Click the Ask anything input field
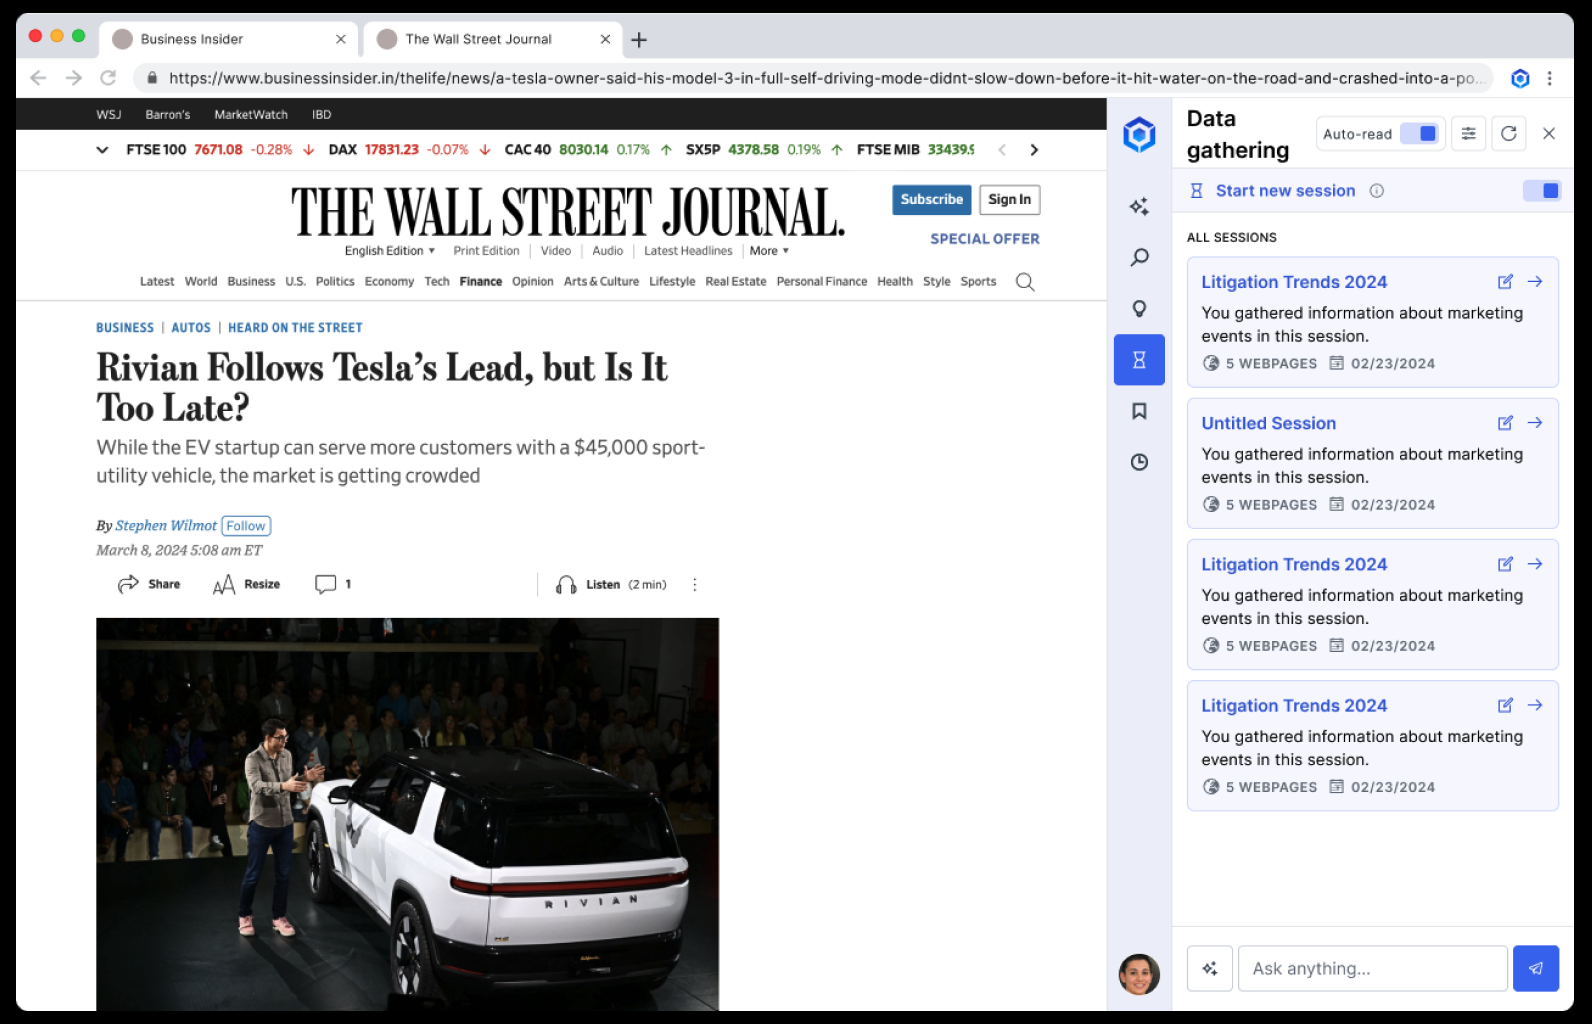This screenshot has height=1024, width=1592. (x=1373, y=969)
